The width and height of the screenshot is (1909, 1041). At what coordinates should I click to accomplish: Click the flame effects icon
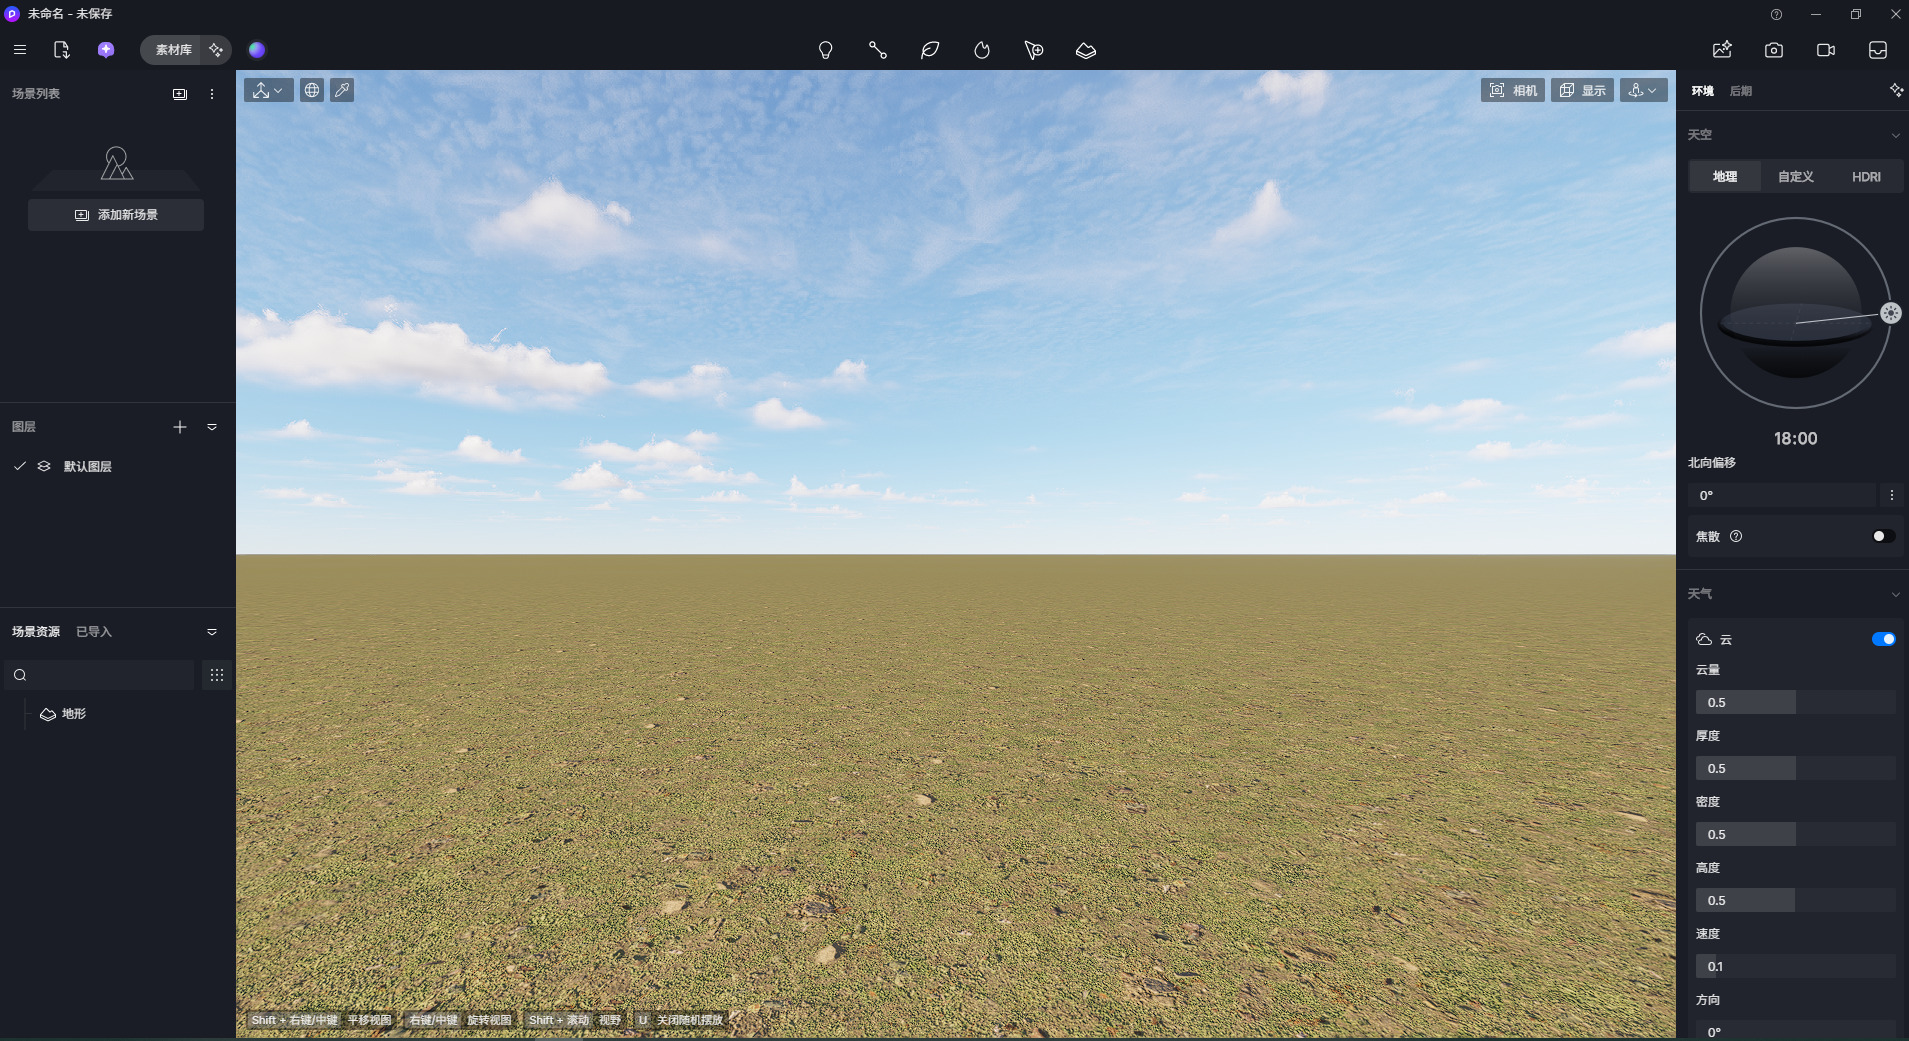point(982,50)
